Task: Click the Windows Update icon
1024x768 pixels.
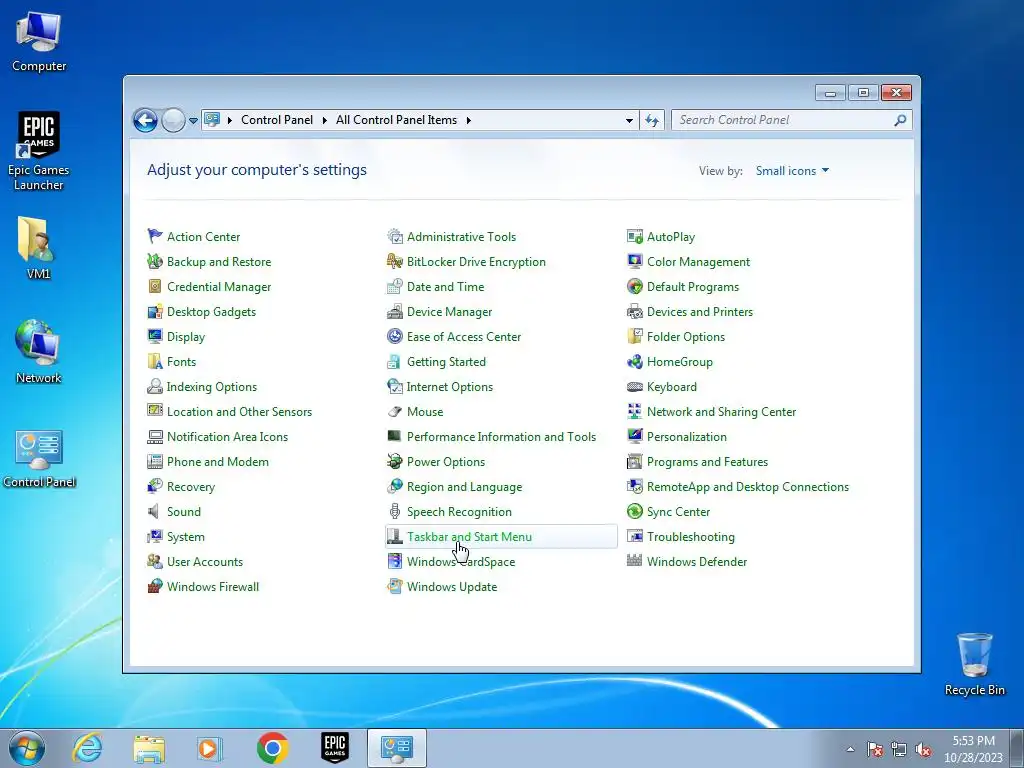Action: point(394,586)
